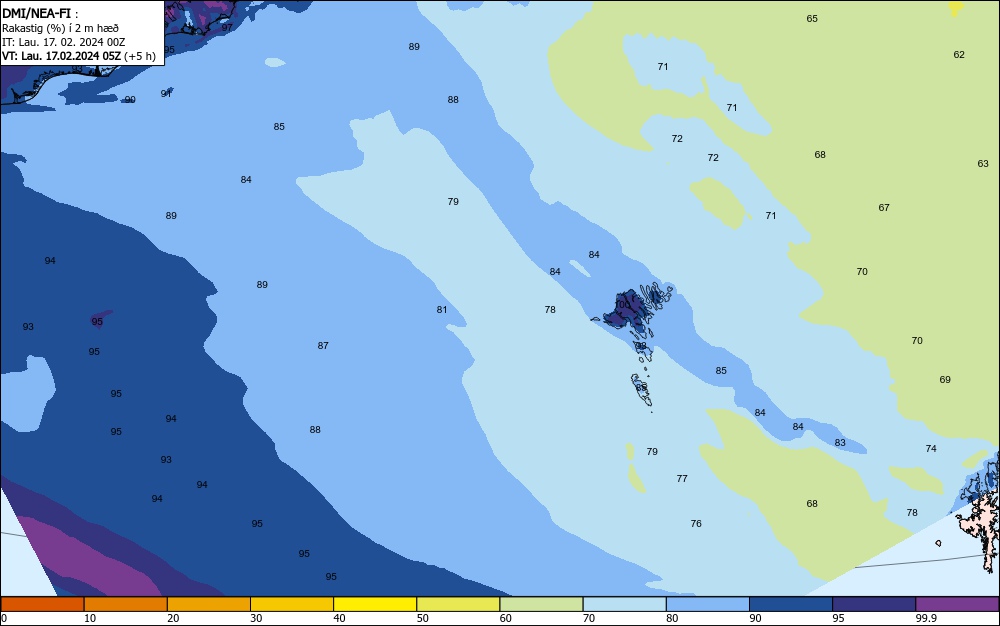Click the humidity value '67' on the map
The width and height of the screenshot is (1000, 626).
(884, 208)
